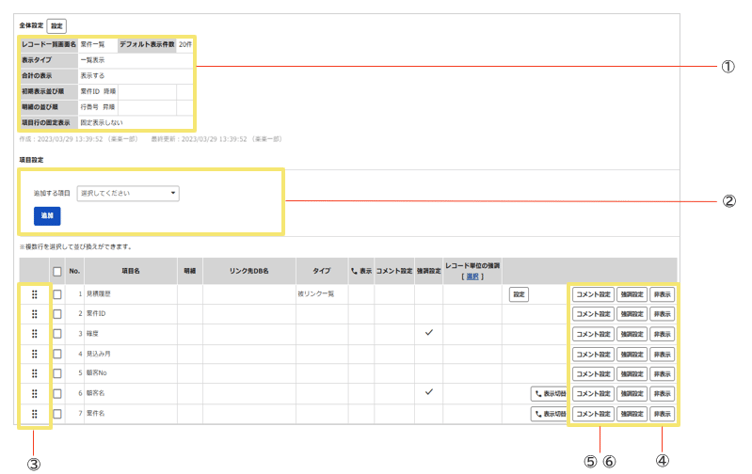Open 強調設定 for row 7 案件名
This screenshot has height=474, width=752.
pos(632,414)
